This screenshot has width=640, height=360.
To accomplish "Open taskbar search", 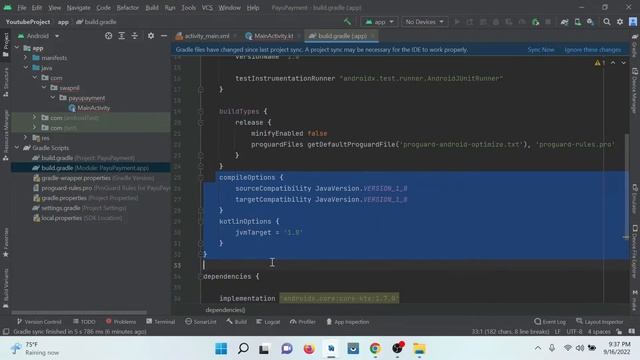I will [x=243, y=349].
